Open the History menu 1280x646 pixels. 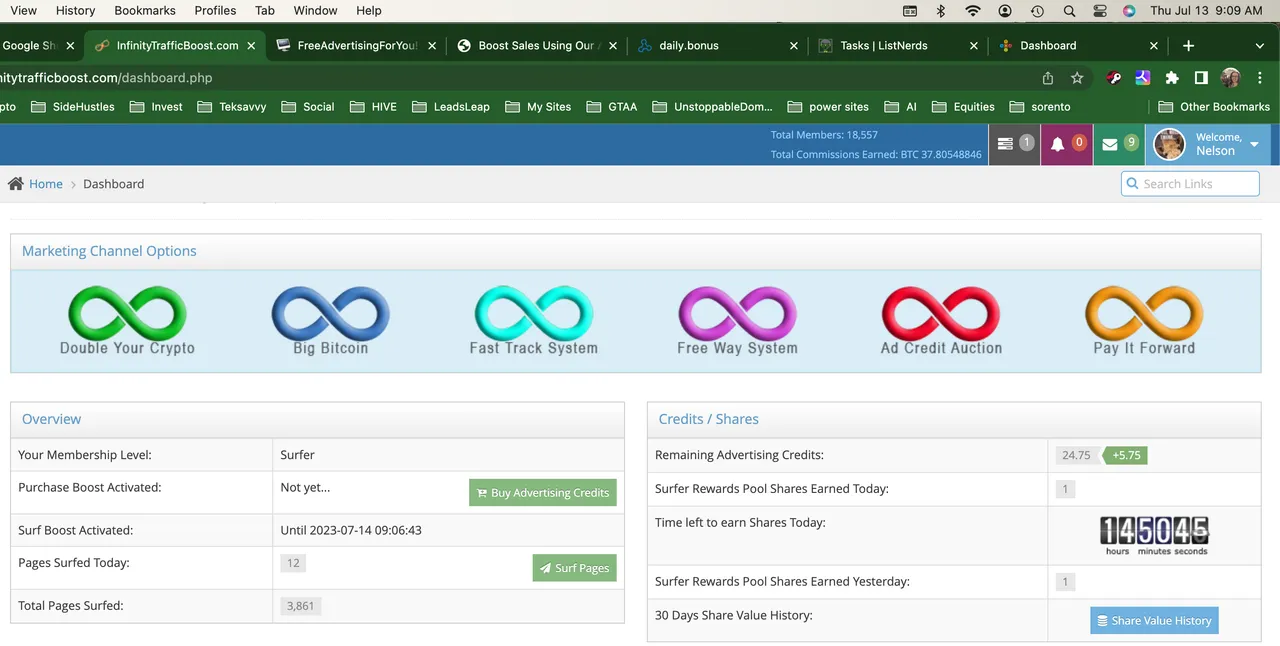(75, 11)
